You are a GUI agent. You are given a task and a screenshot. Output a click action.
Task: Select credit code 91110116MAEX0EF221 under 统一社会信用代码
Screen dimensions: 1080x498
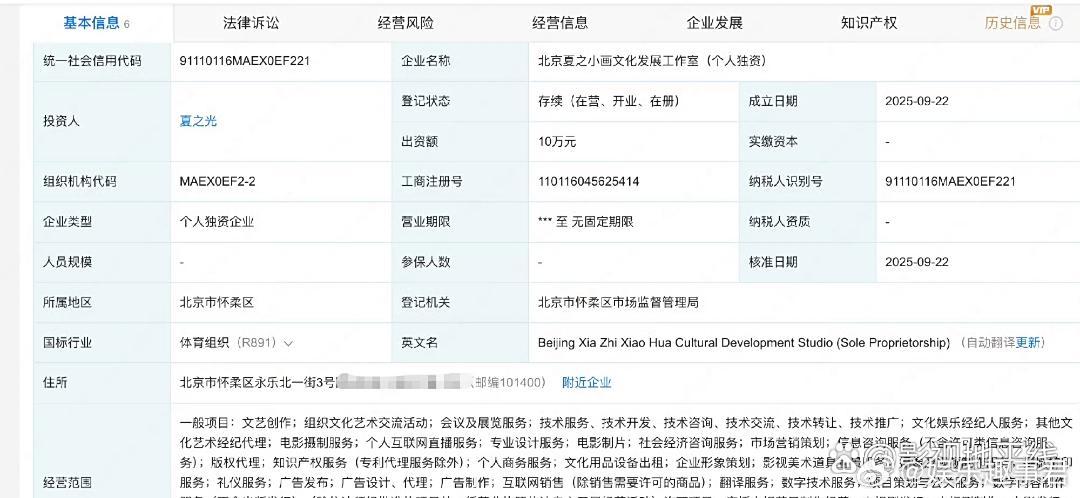pyautogui.click(x=245, y=61)
